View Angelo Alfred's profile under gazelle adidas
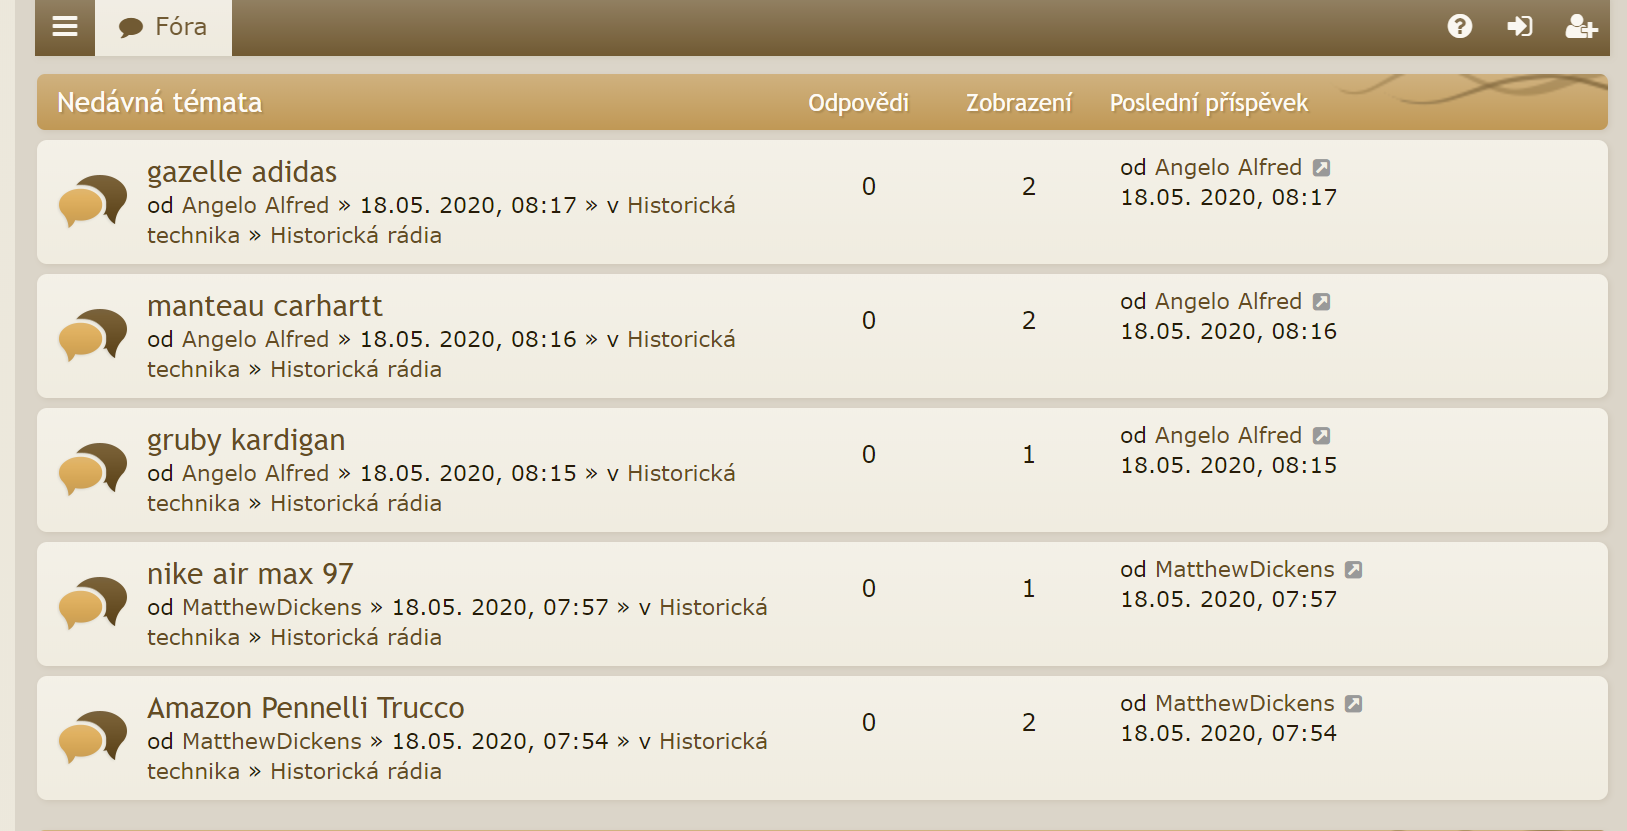 (x=255, y=206)
